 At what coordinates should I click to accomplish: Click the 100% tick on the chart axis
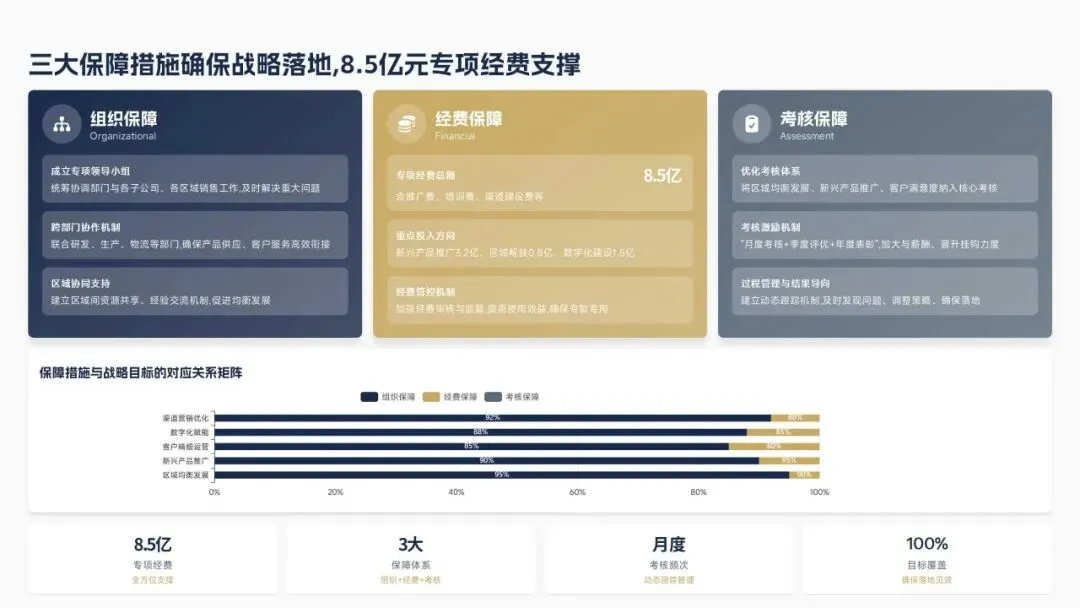(x=820, y=492)
